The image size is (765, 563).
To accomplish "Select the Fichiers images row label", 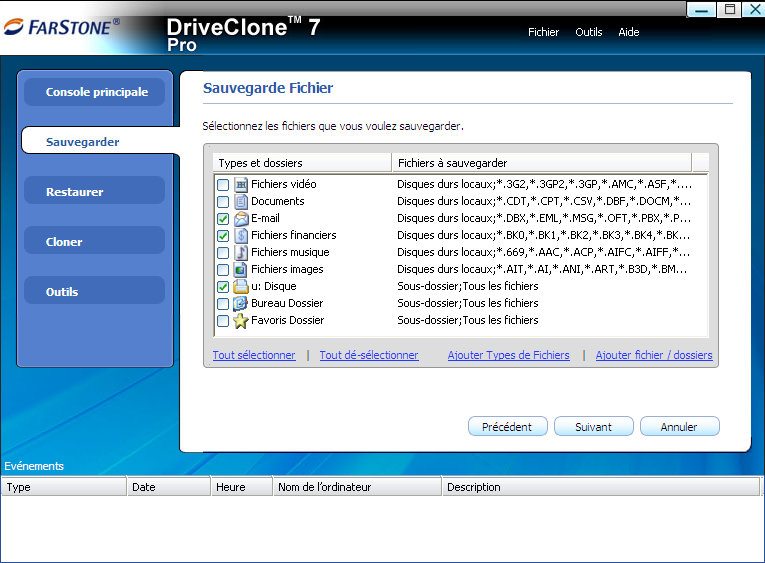I will pos(287,270).
